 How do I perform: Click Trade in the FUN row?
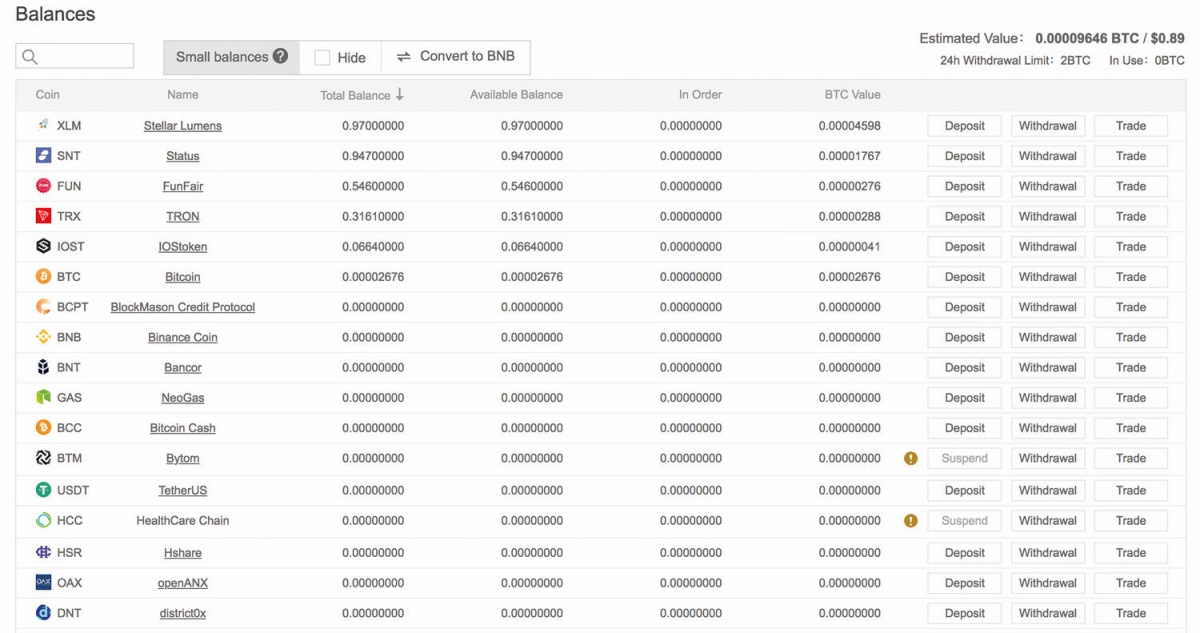1131,186
